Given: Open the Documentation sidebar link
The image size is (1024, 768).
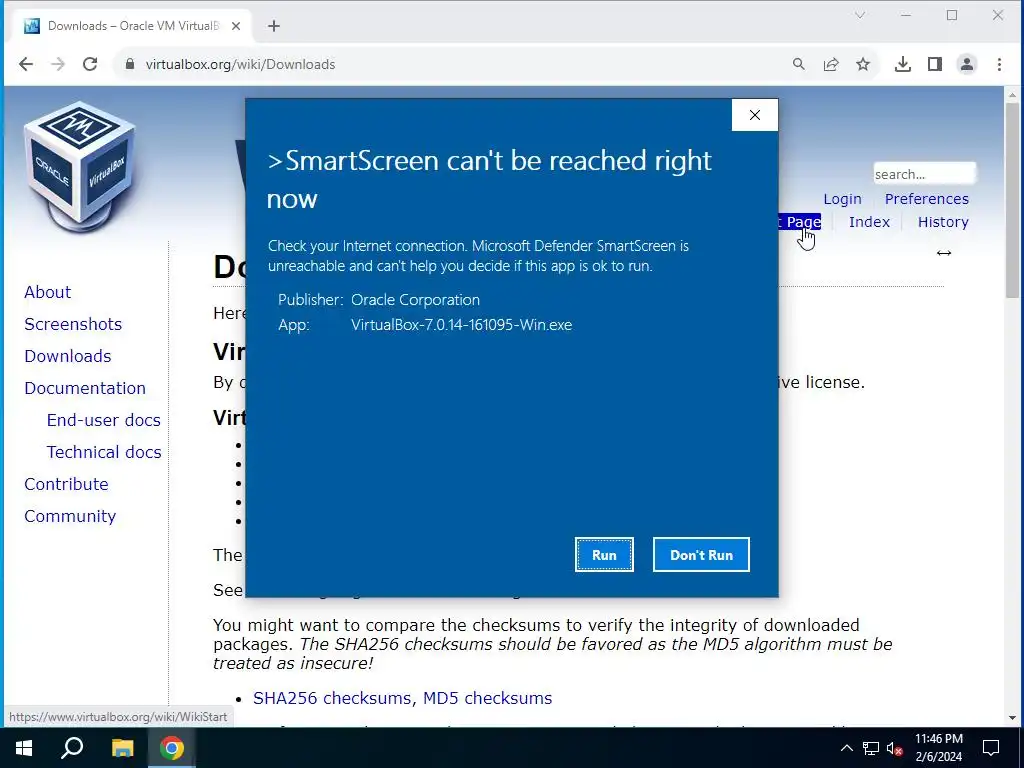Looking at the screenshot, I should pyautogui.click(x=85, y=388).
